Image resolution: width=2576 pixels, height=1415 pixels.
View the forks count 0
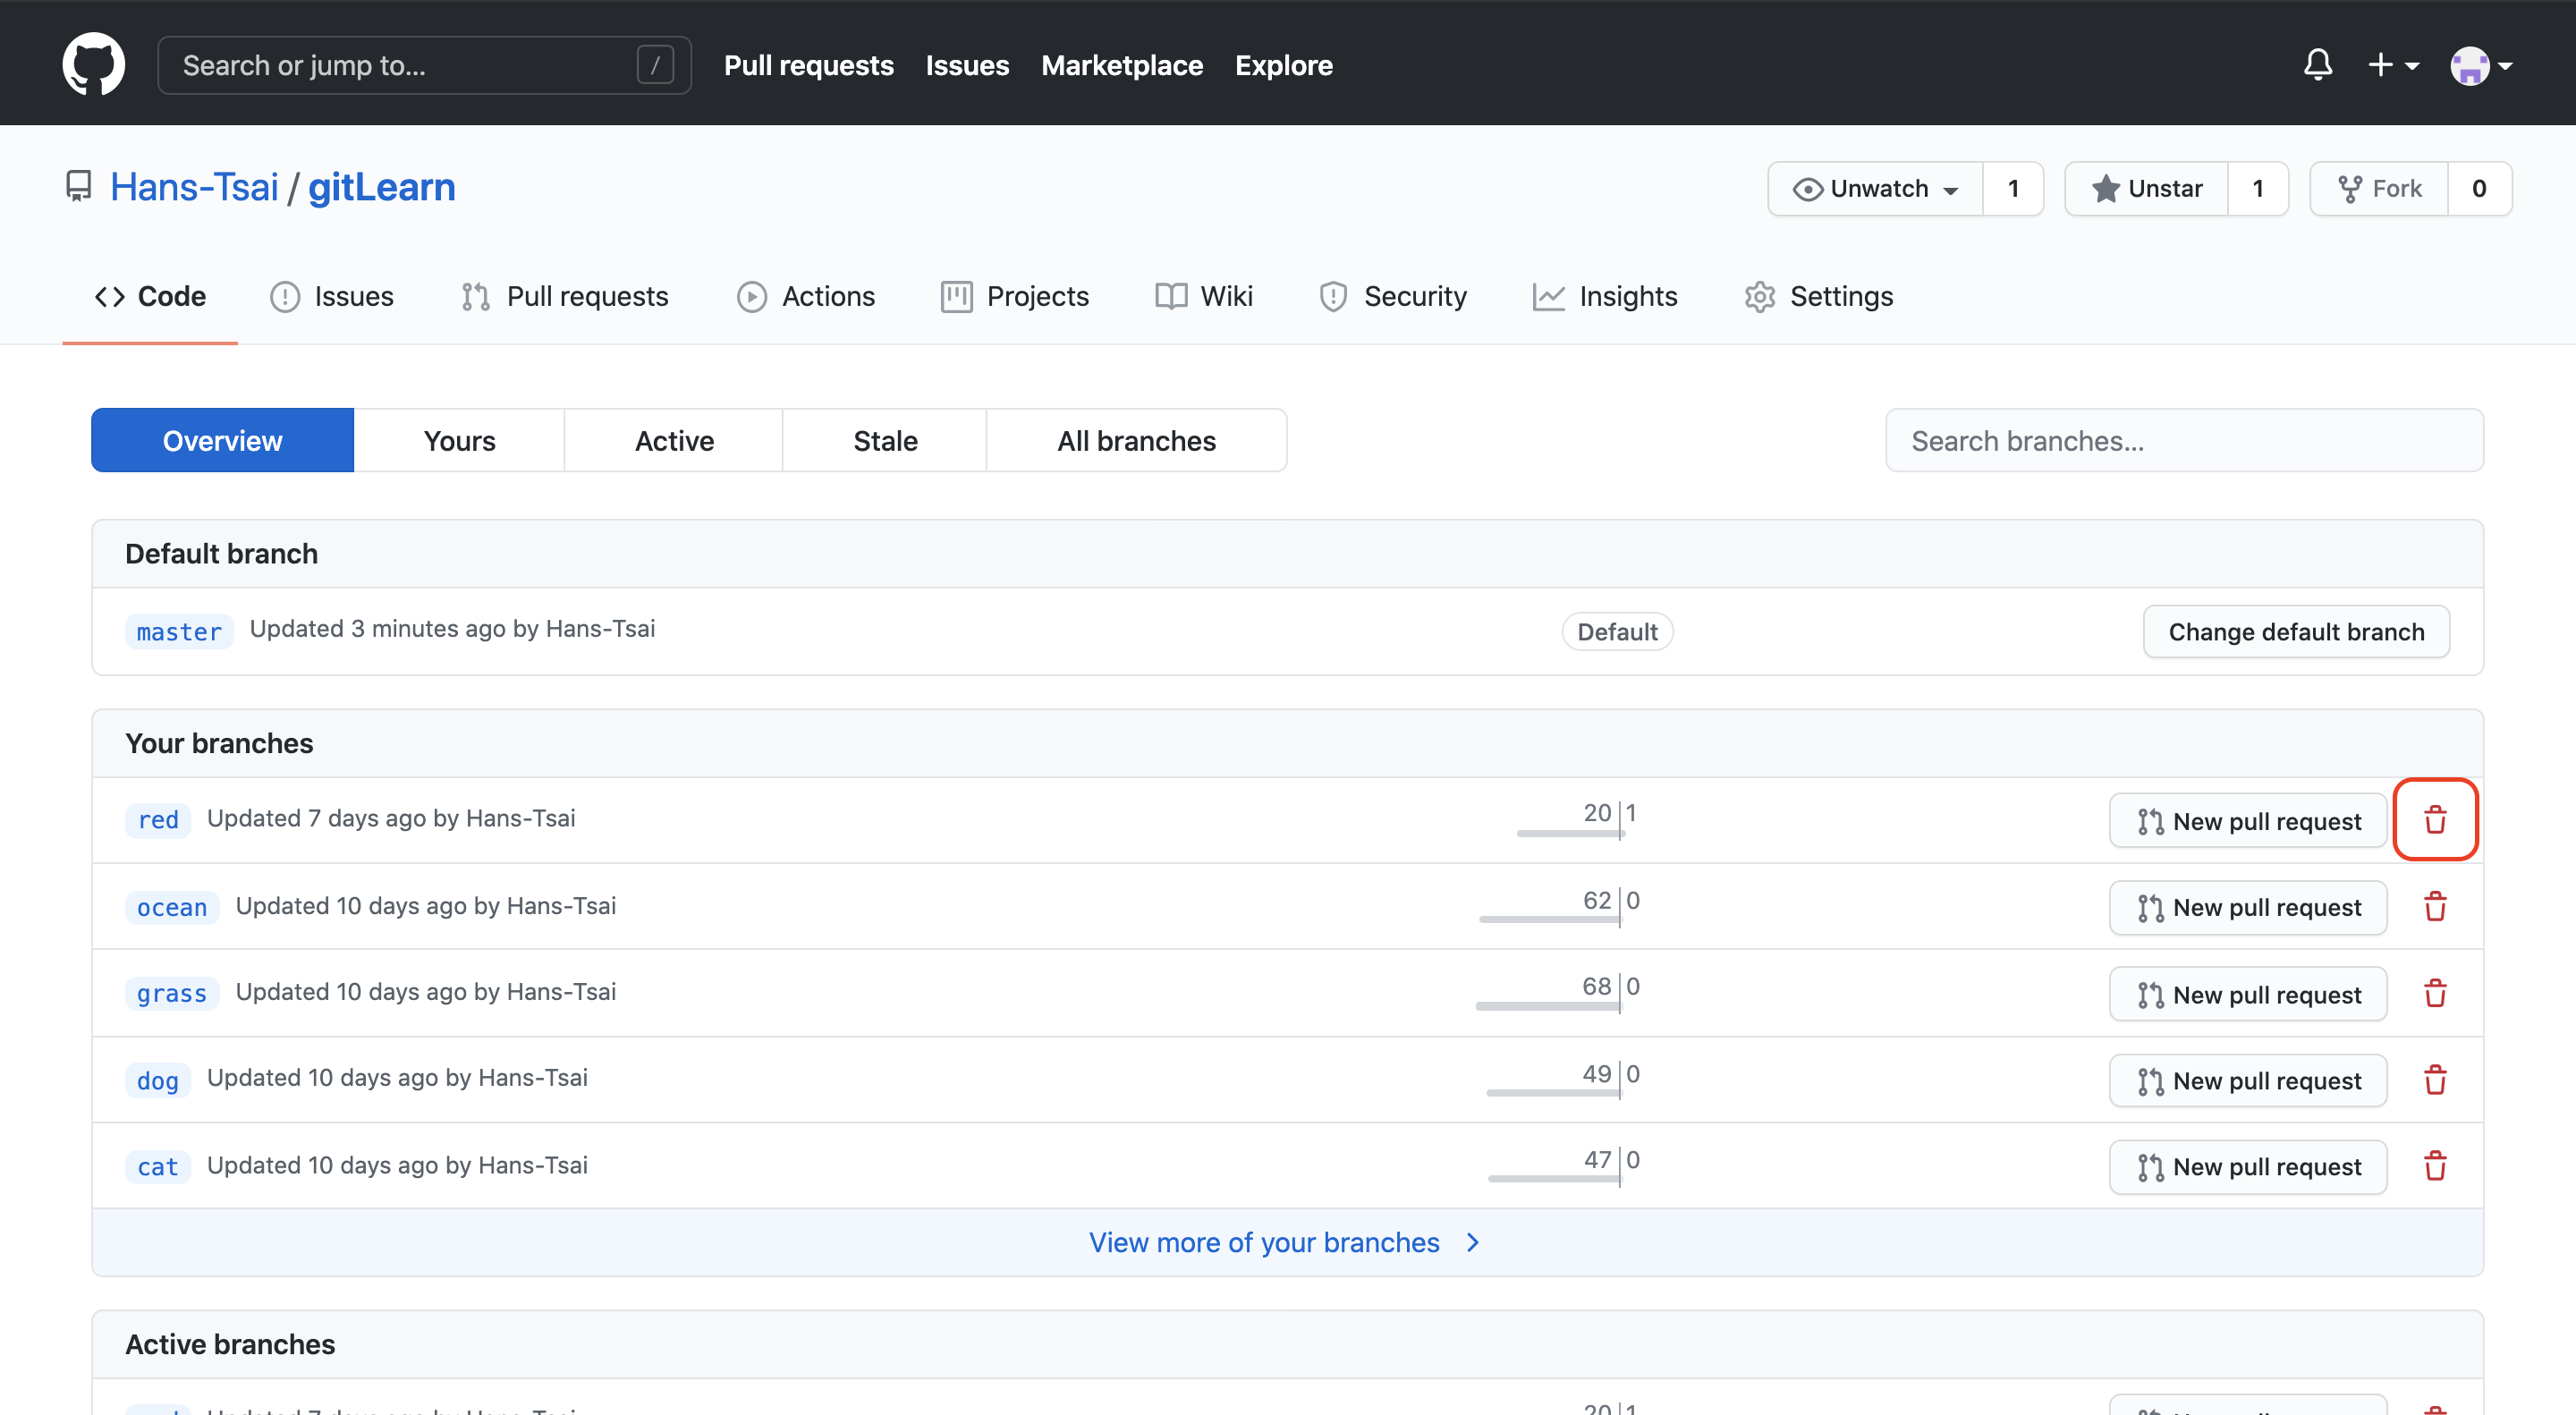click(2479, 188)
